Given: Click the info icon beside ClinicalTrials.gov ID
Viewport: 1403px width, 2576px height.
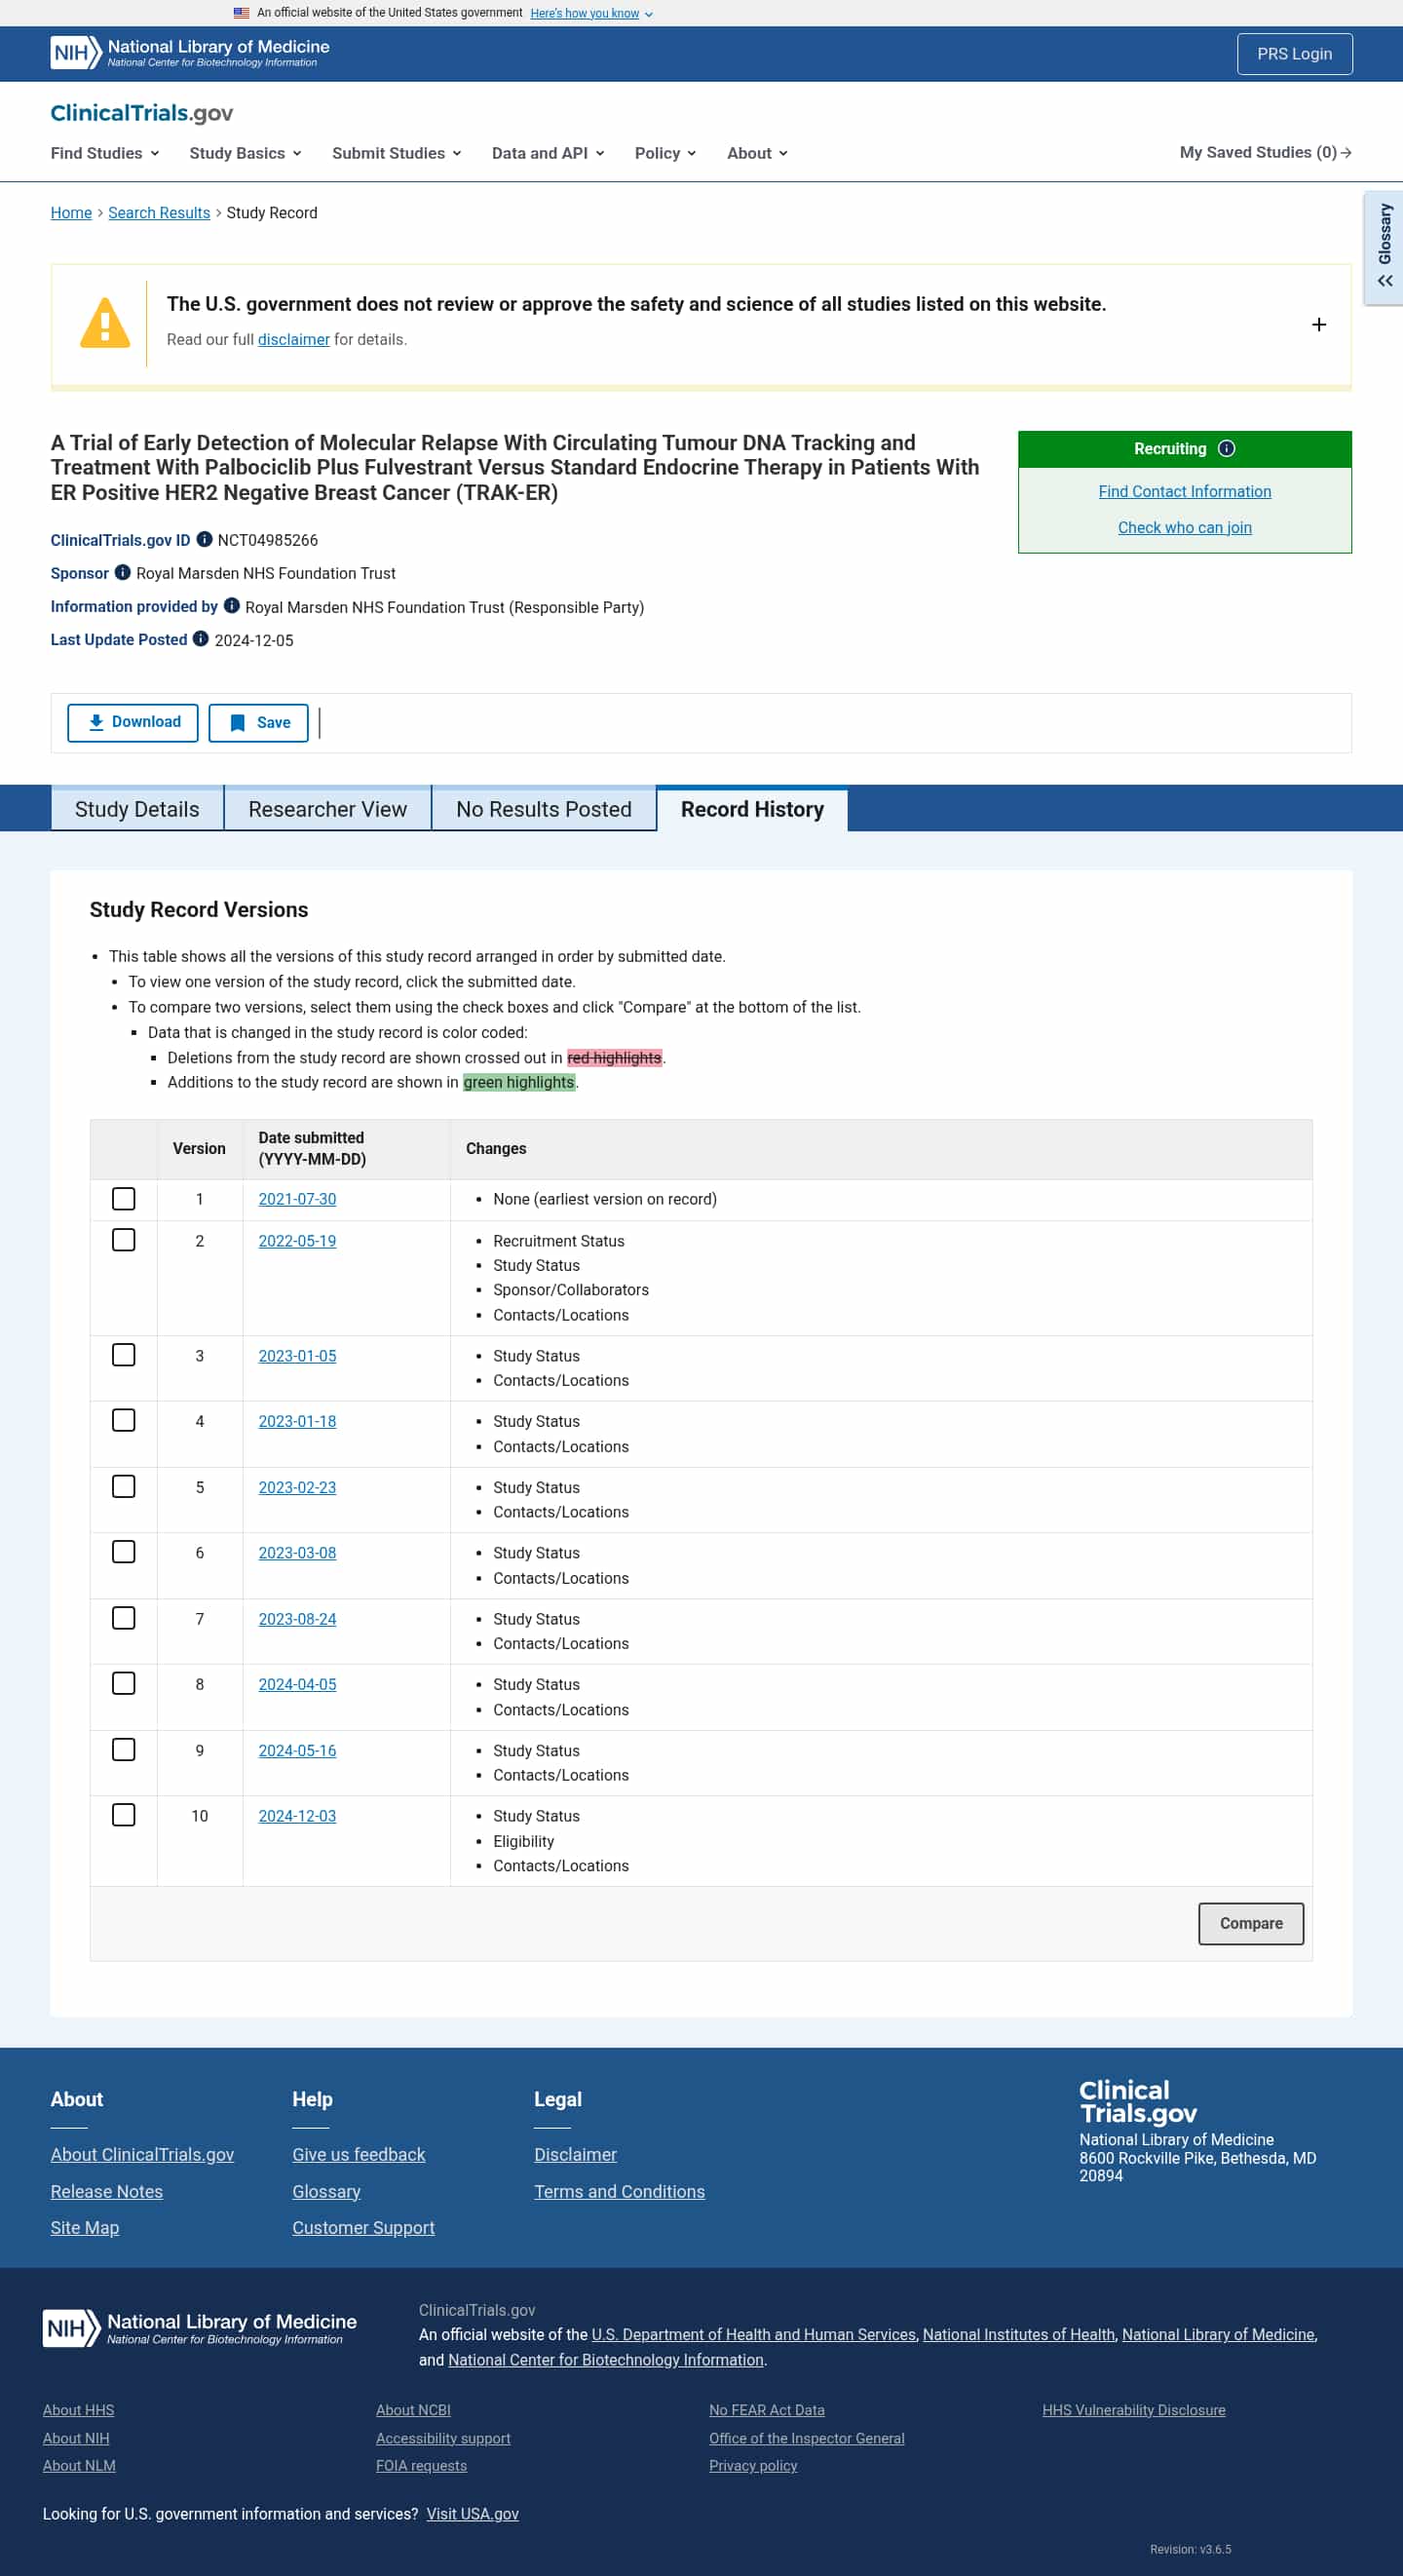Looking at the screenshot, I should (204, 540).
